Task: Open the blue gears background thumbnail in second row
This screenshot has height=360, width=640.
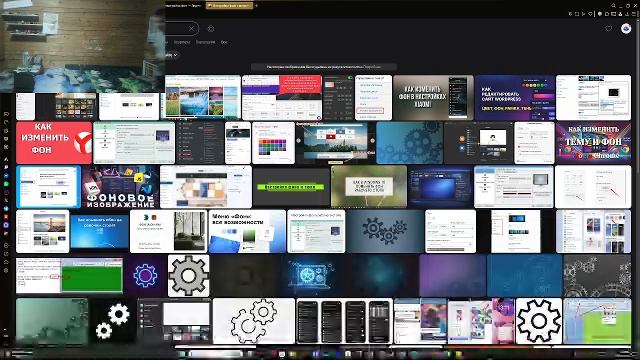Action: coord(409,142)
